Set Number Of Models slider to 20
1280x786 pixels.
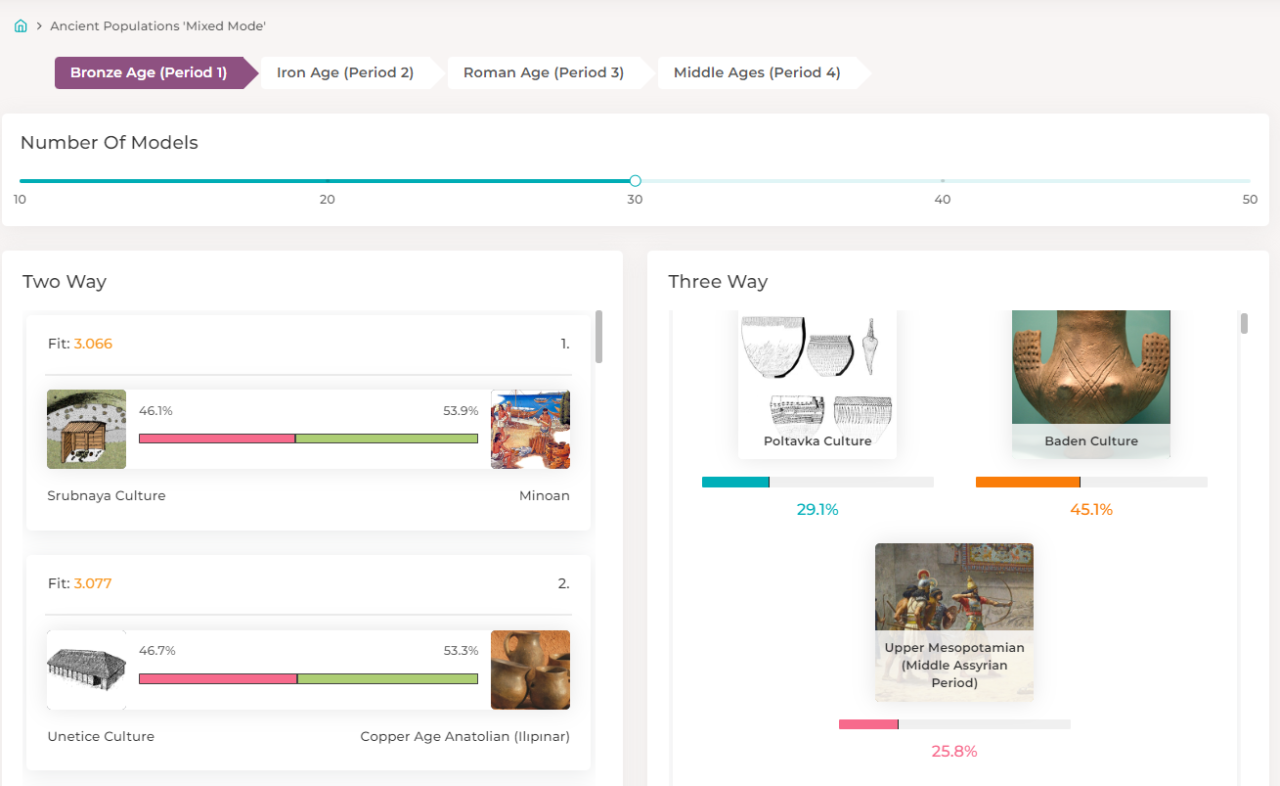click(x=327, y=181)
